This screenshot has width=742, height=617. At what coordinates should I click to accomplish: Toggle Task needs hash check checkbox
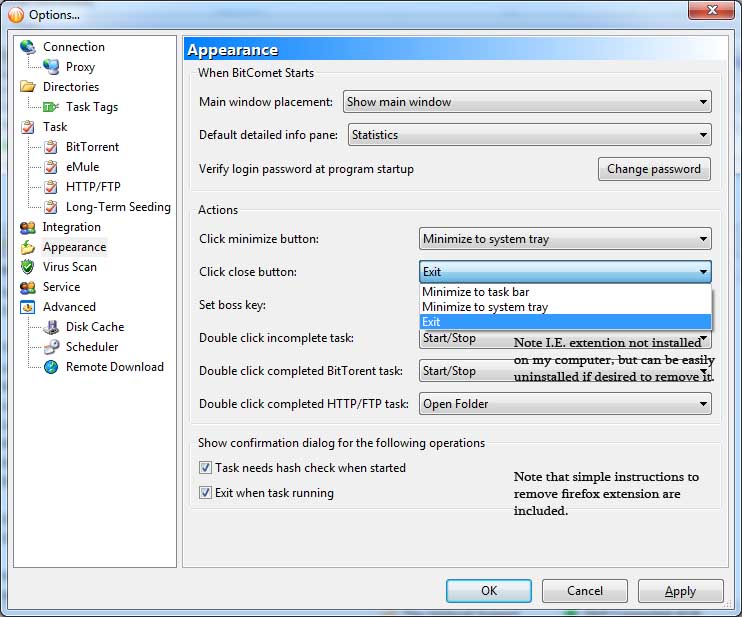(x=205, y=468)
